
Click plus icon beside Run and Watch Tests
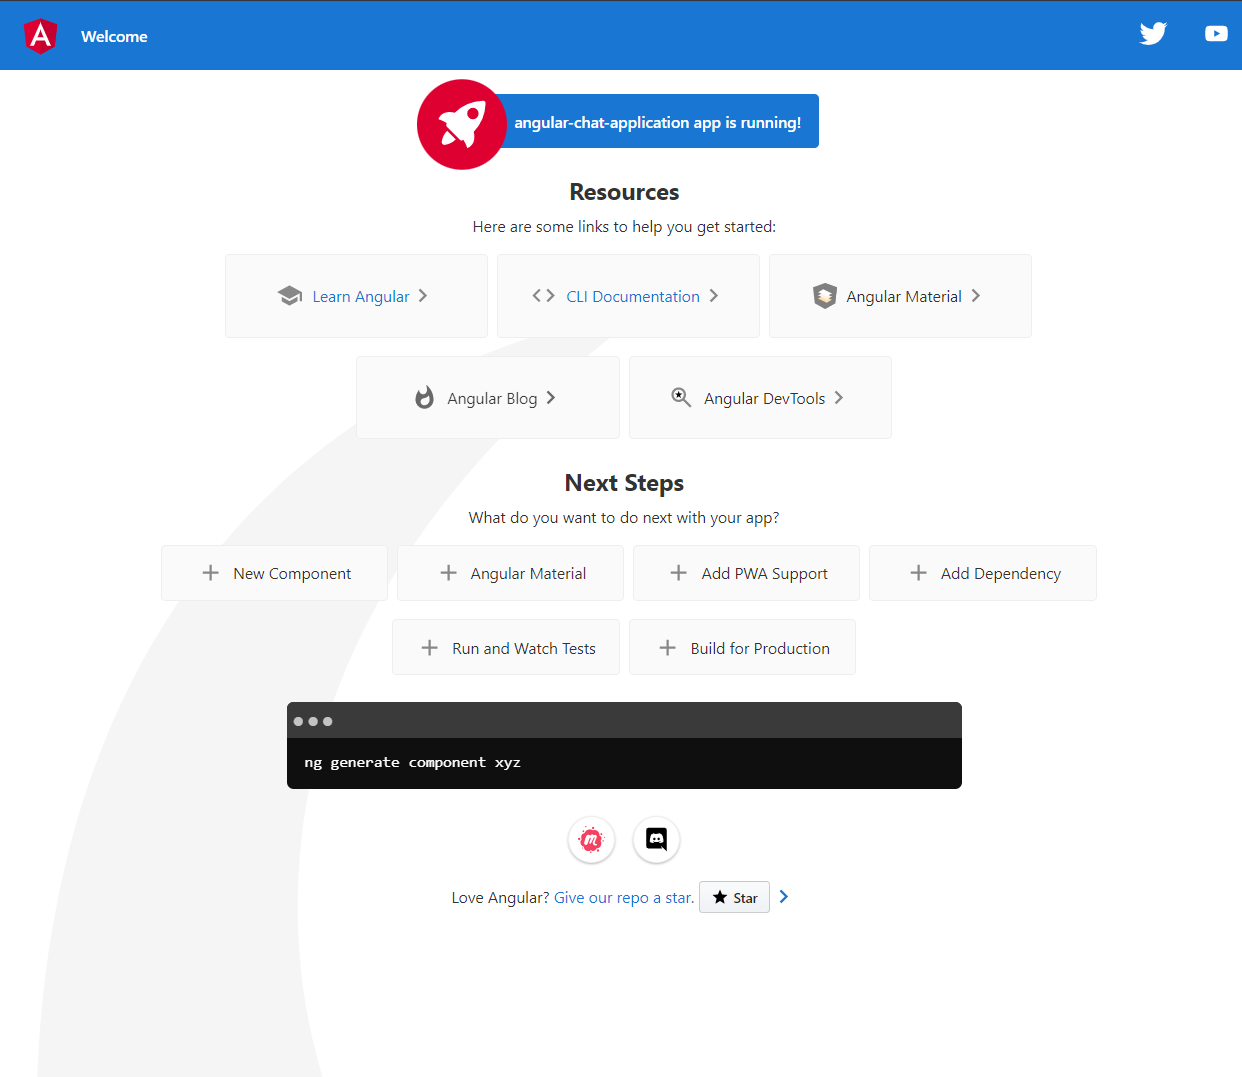(x=429, y=648)
